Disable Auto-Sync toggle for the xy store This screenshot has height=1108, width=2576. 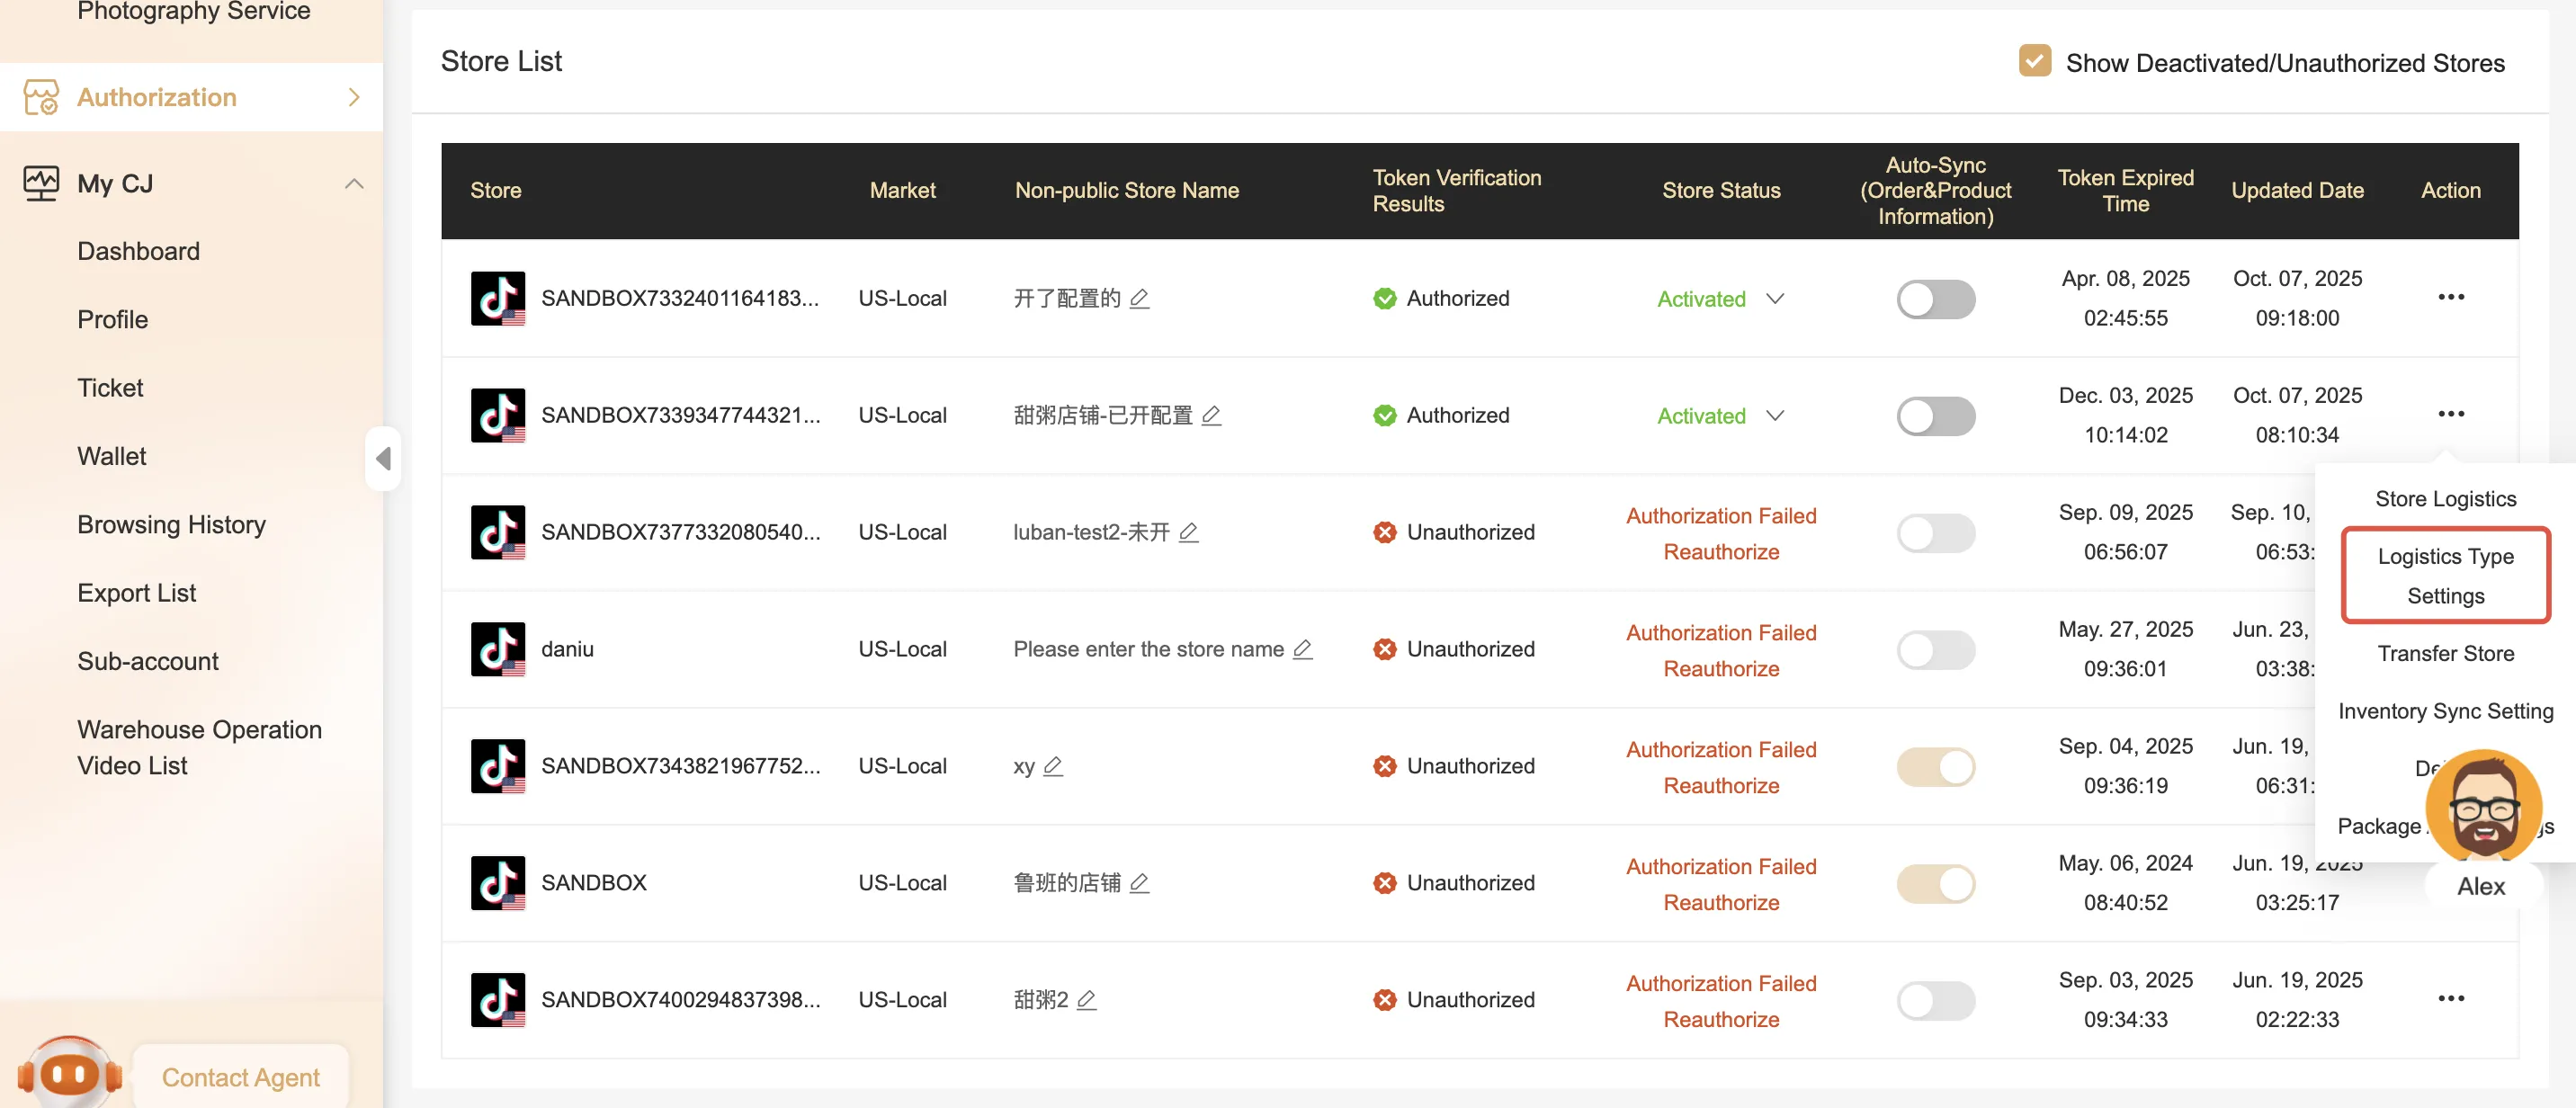coord(1935,767)
